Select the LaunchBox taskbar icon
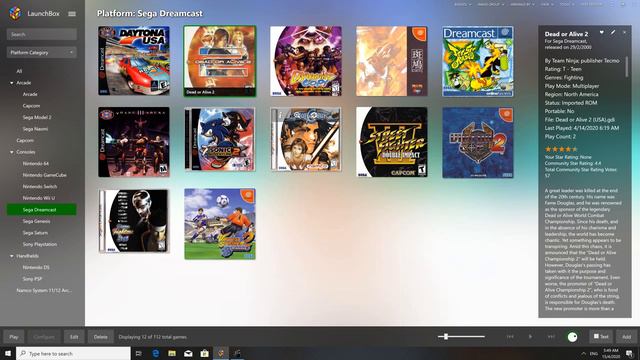 click(221, 353)
